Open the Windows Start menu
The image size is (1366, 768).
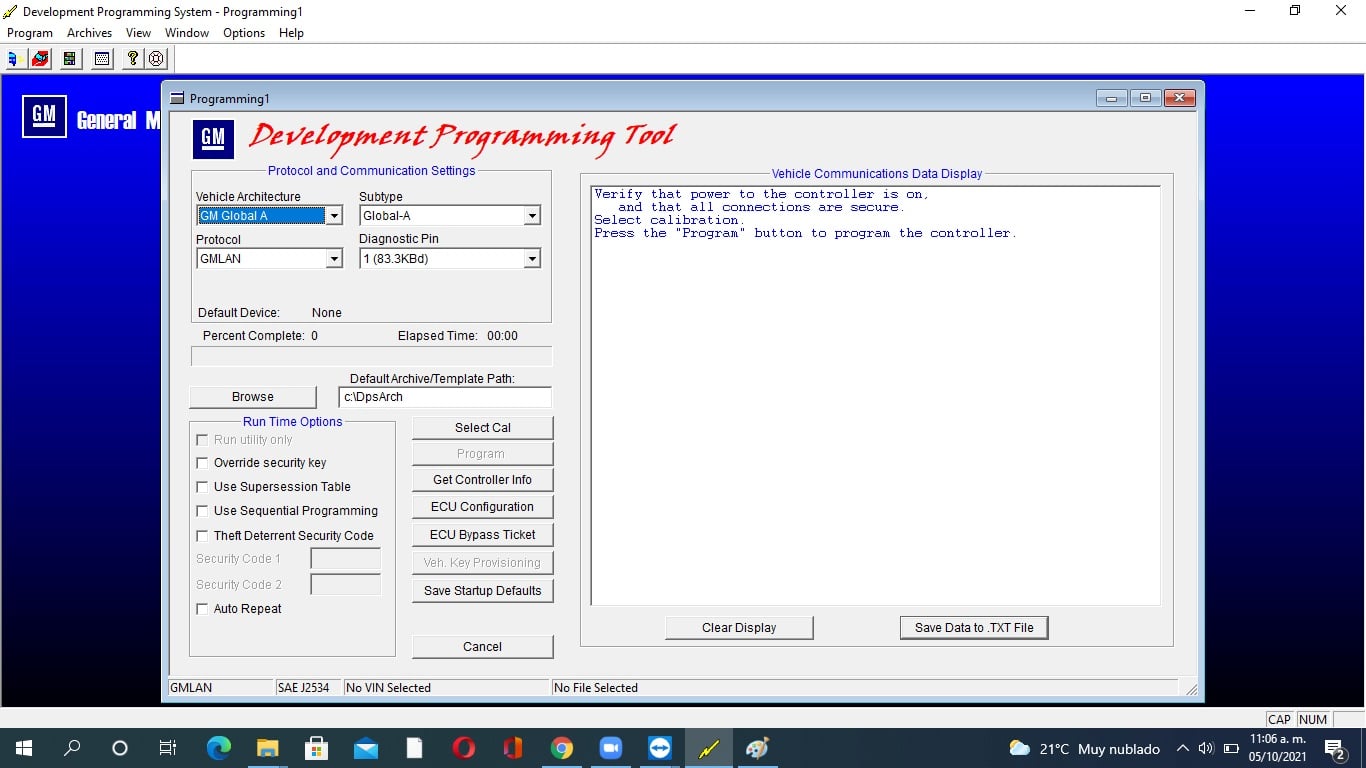[24, 748]
